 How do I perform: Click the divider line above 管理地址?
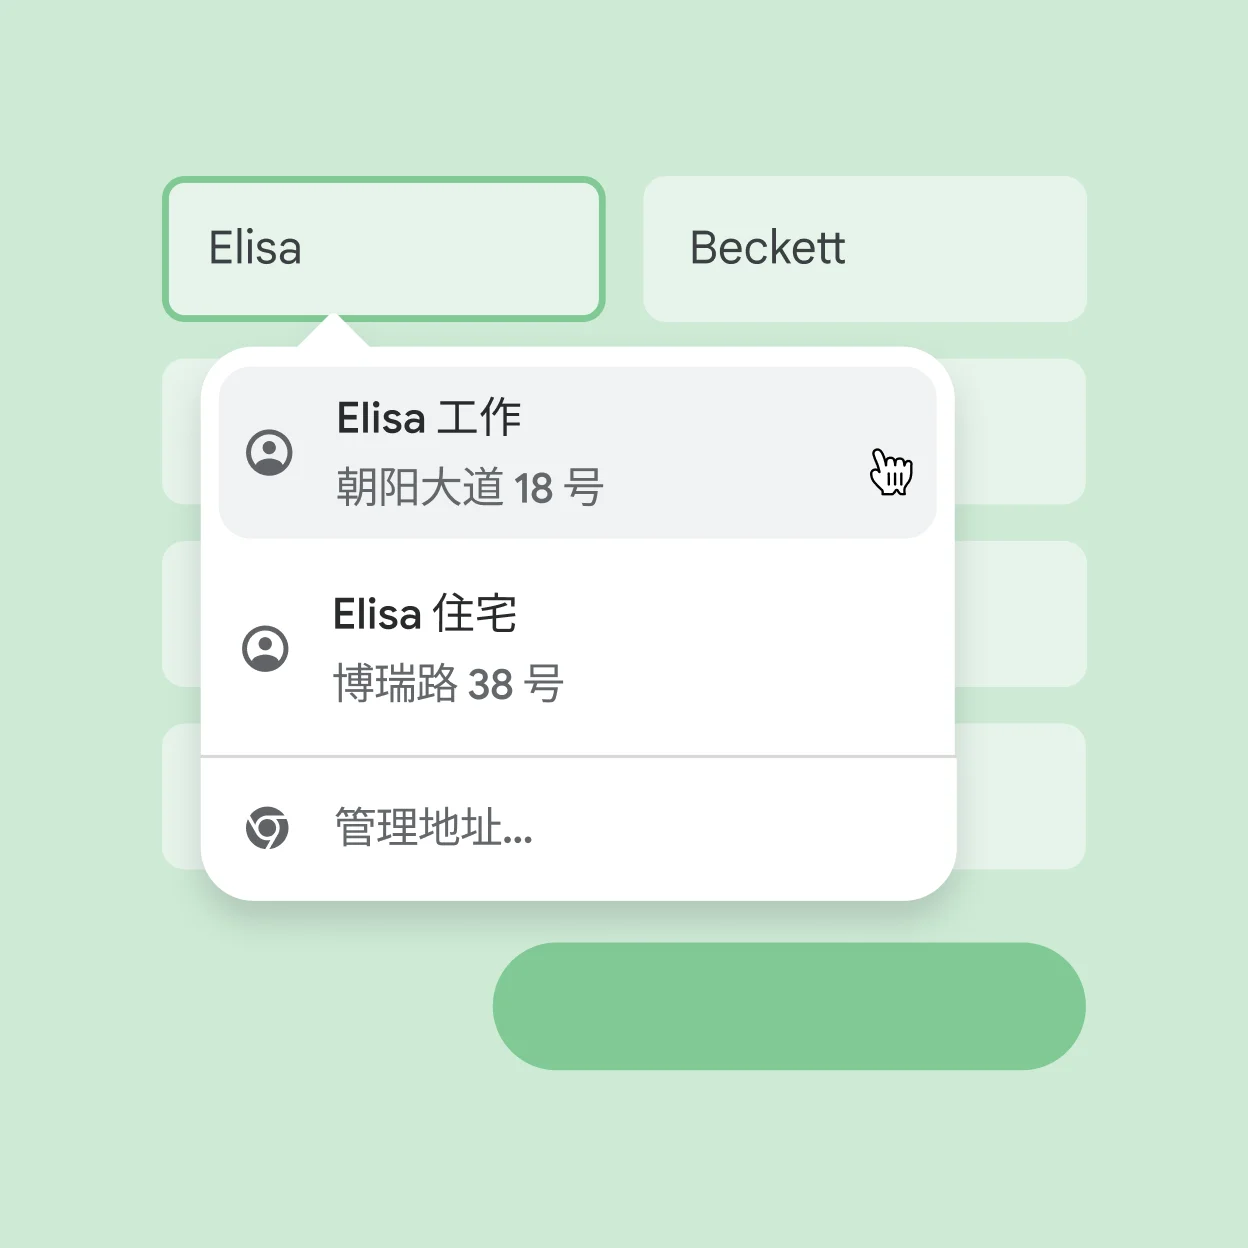pyautogui.click(x=578, y=757)
